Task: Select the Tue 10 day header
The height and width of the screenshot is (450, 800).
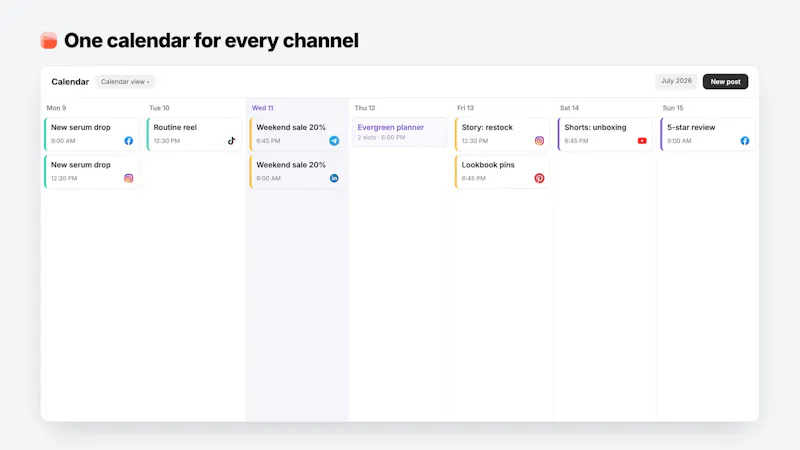Action: tap(159, 108)
